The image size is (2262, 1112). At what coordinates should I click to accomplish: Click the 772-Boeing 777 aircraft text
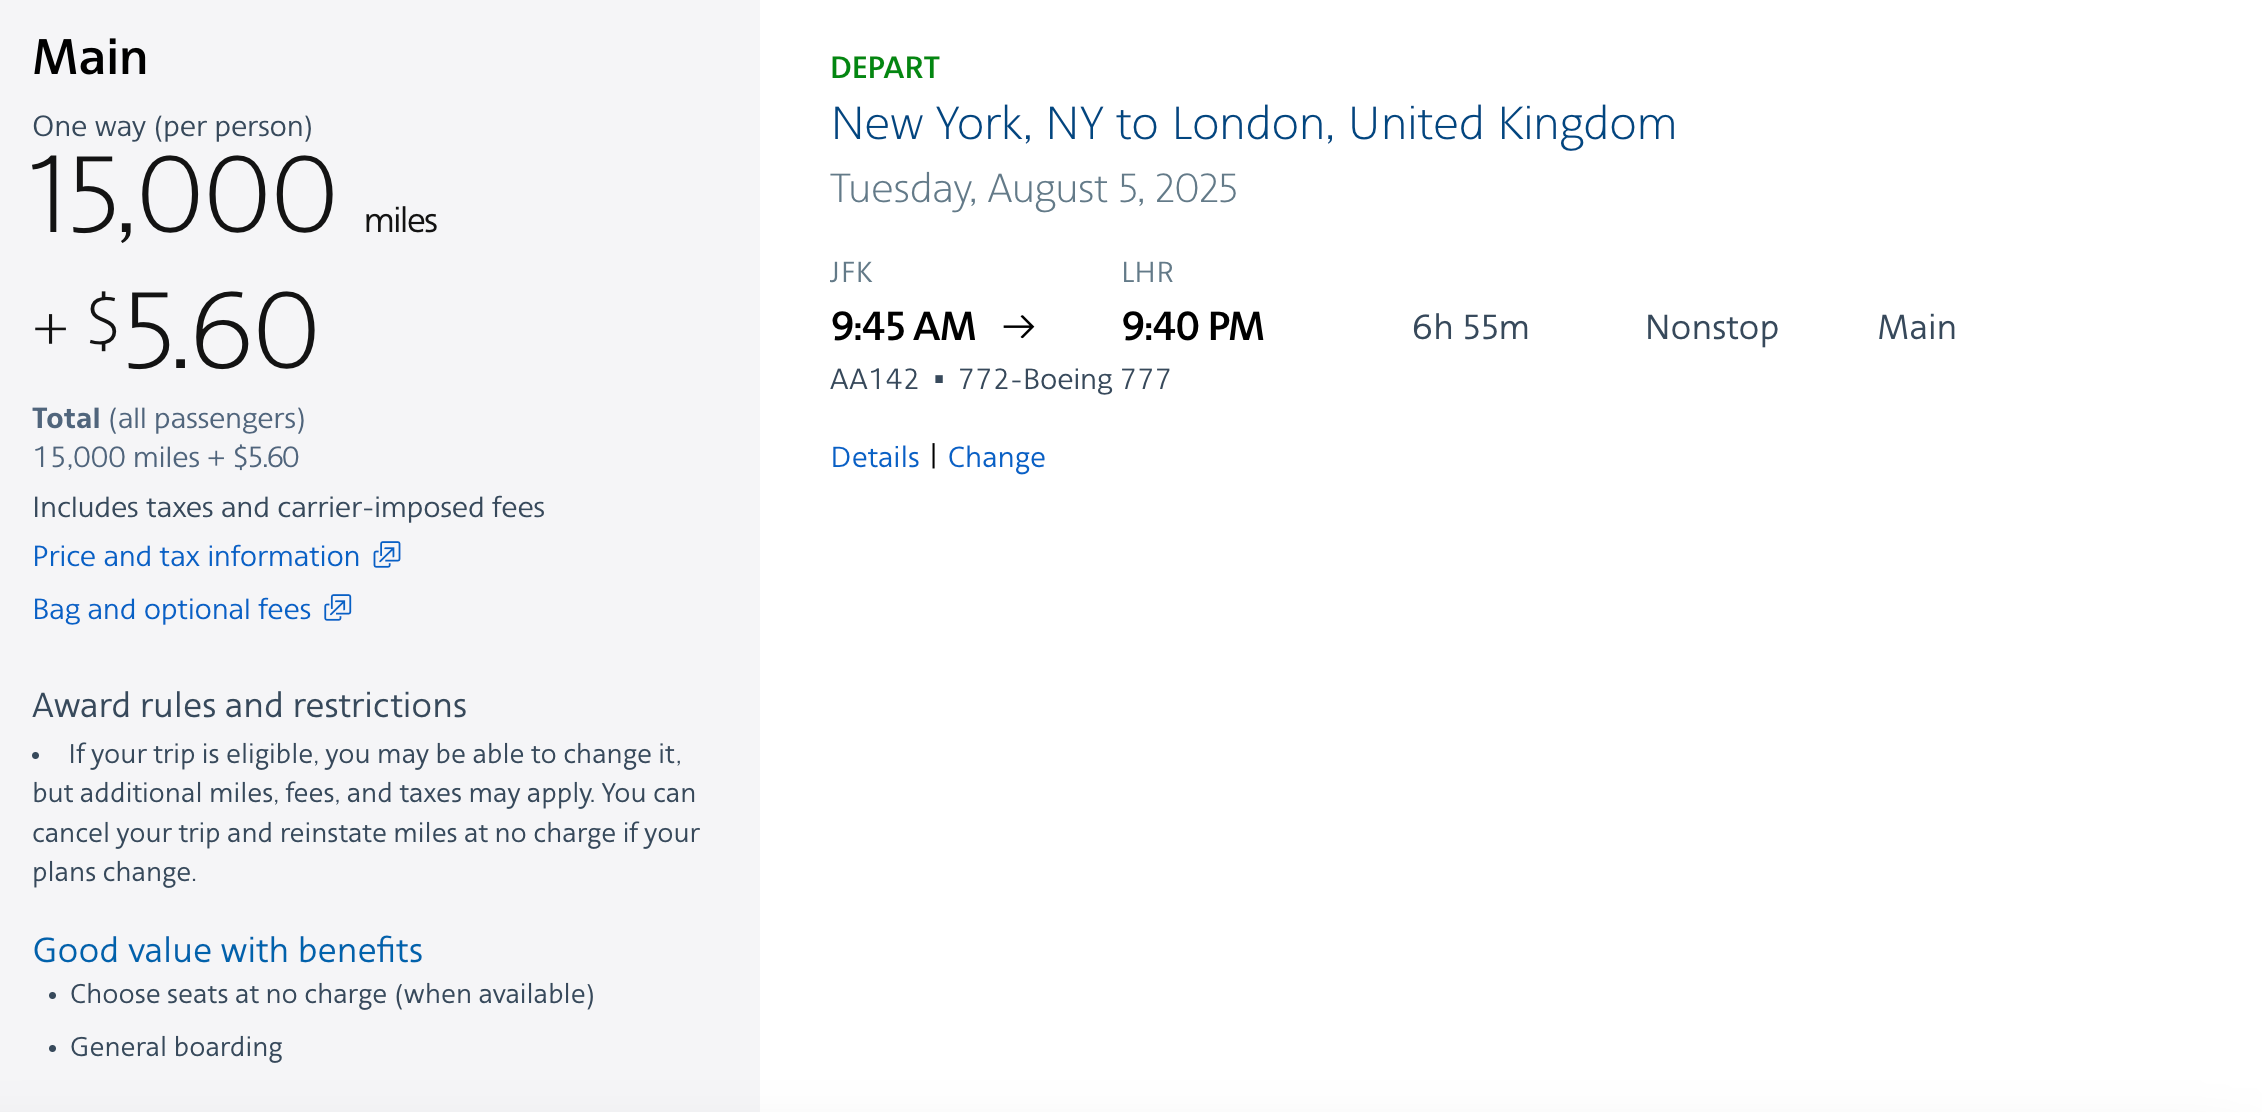pyautogui.click(x=1064, y=379)
